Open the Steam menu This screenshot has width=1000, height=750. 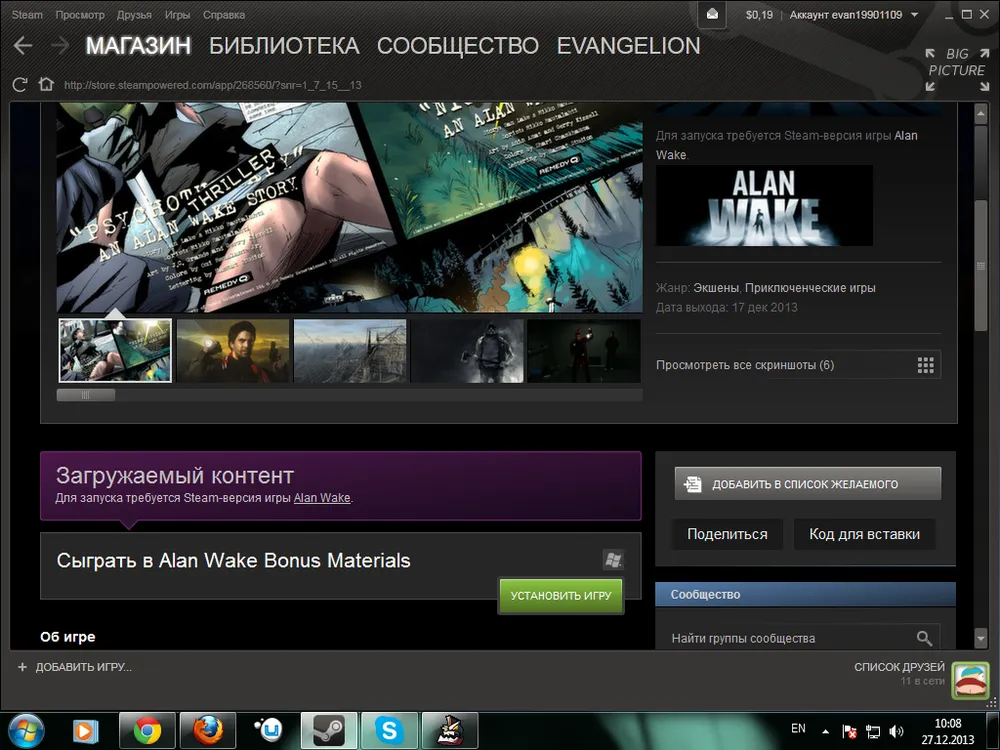pos(27,15)
